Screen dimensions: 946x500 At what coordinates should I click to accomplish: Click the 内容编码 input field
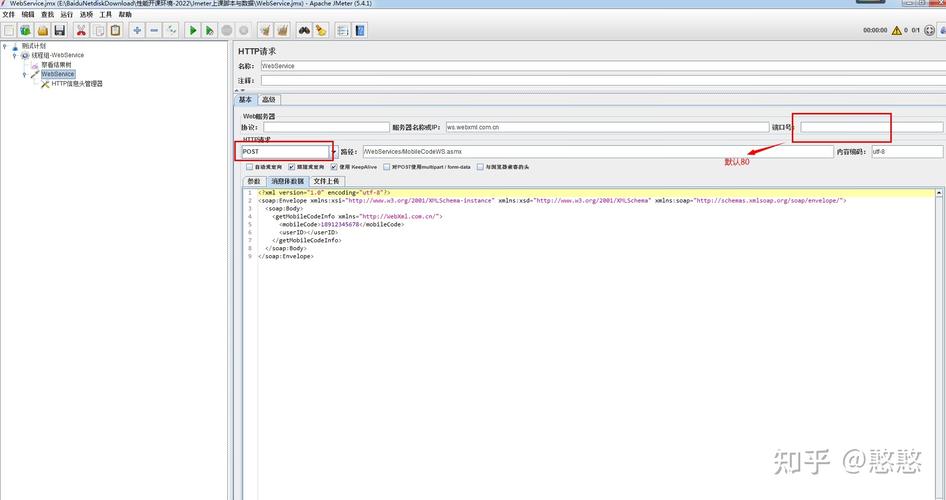907,152
